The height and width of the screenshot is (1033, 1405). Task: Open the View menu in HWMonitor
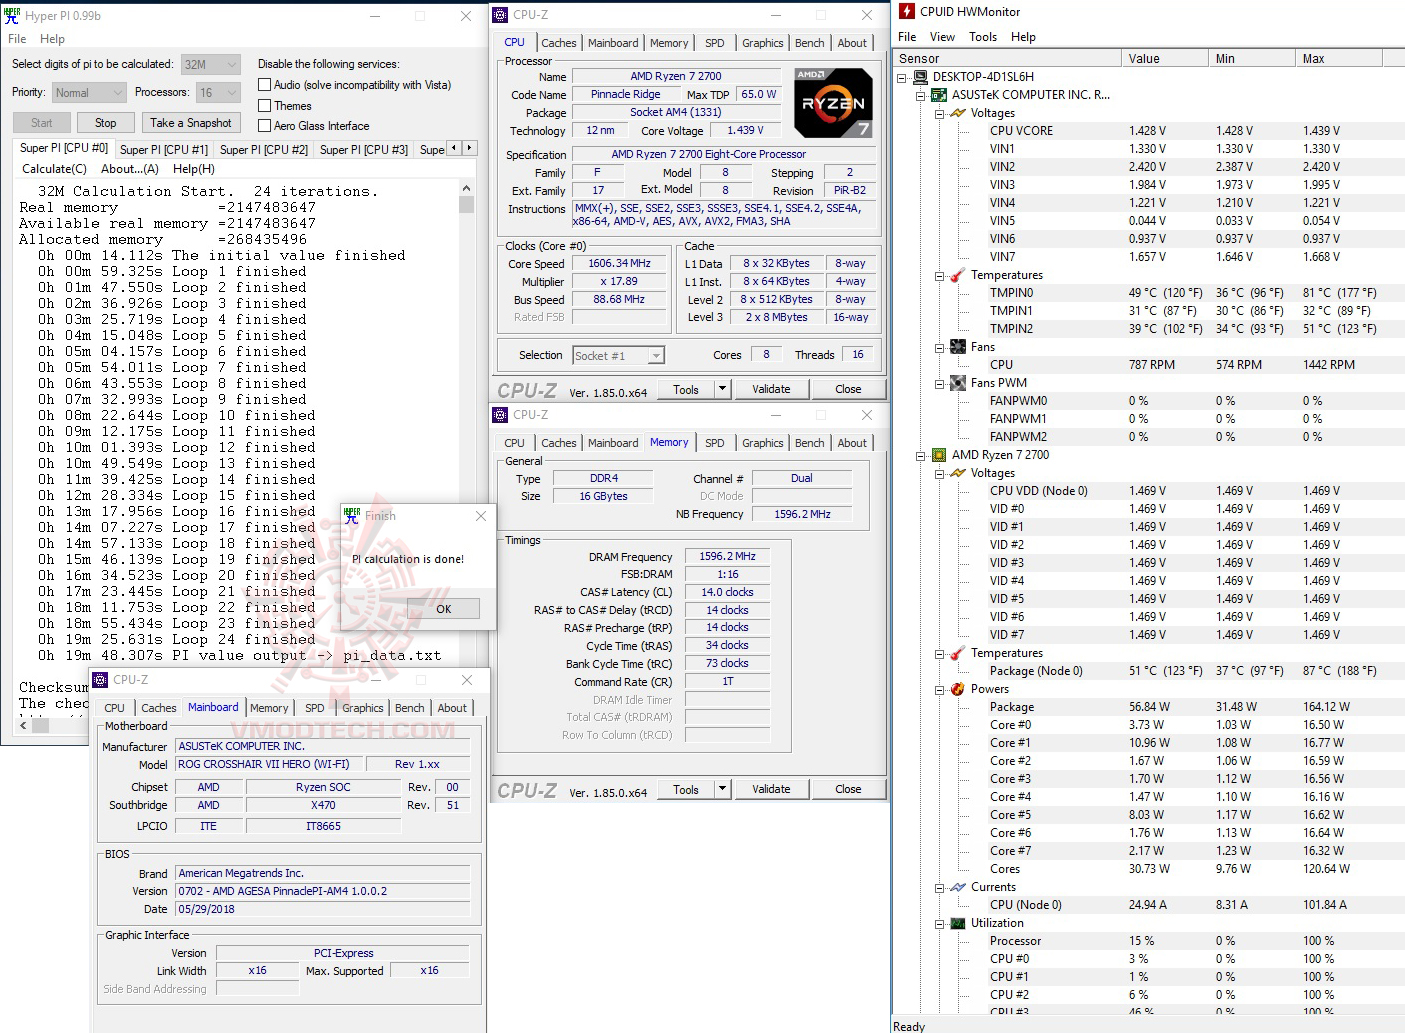[942, 36]
